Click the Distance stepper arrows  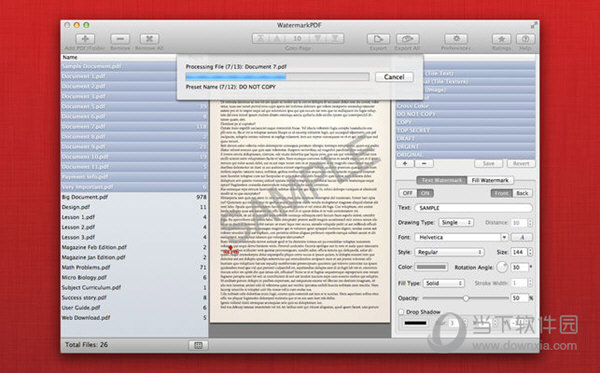pos(530,222)
